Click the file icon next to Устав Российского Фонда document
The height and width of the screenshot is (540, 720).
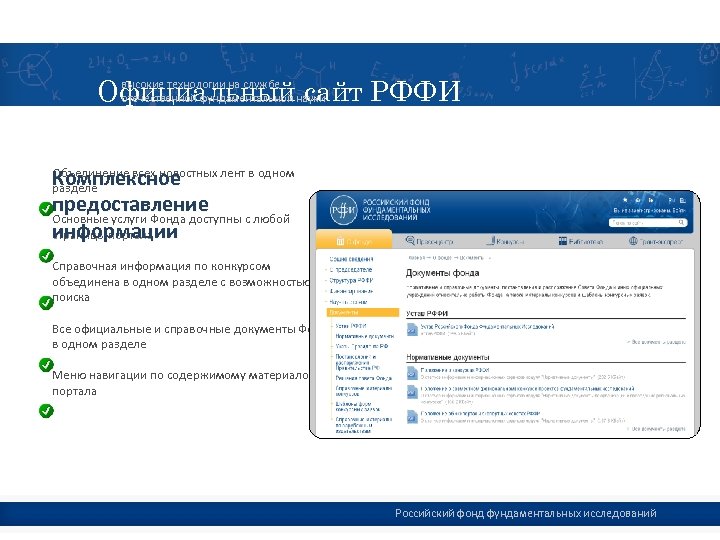click(x=412, y=329)
